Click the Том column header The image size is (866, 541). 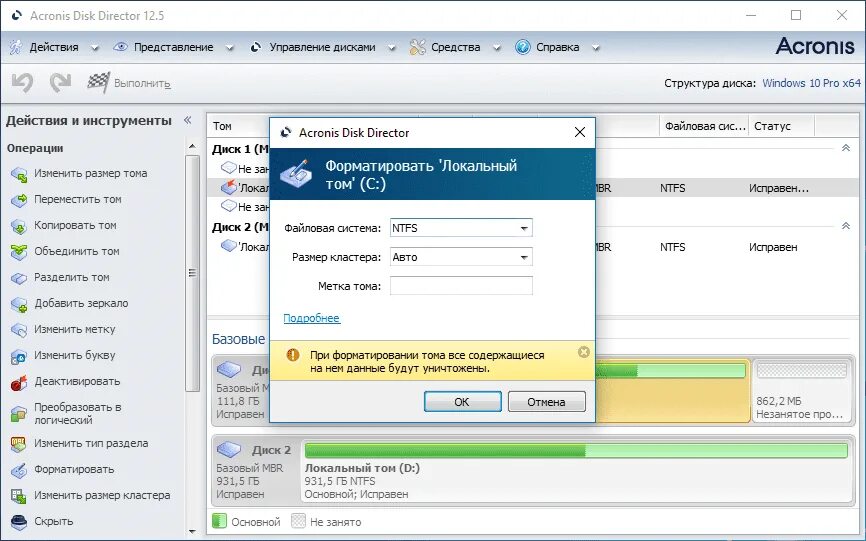(238, 126)
